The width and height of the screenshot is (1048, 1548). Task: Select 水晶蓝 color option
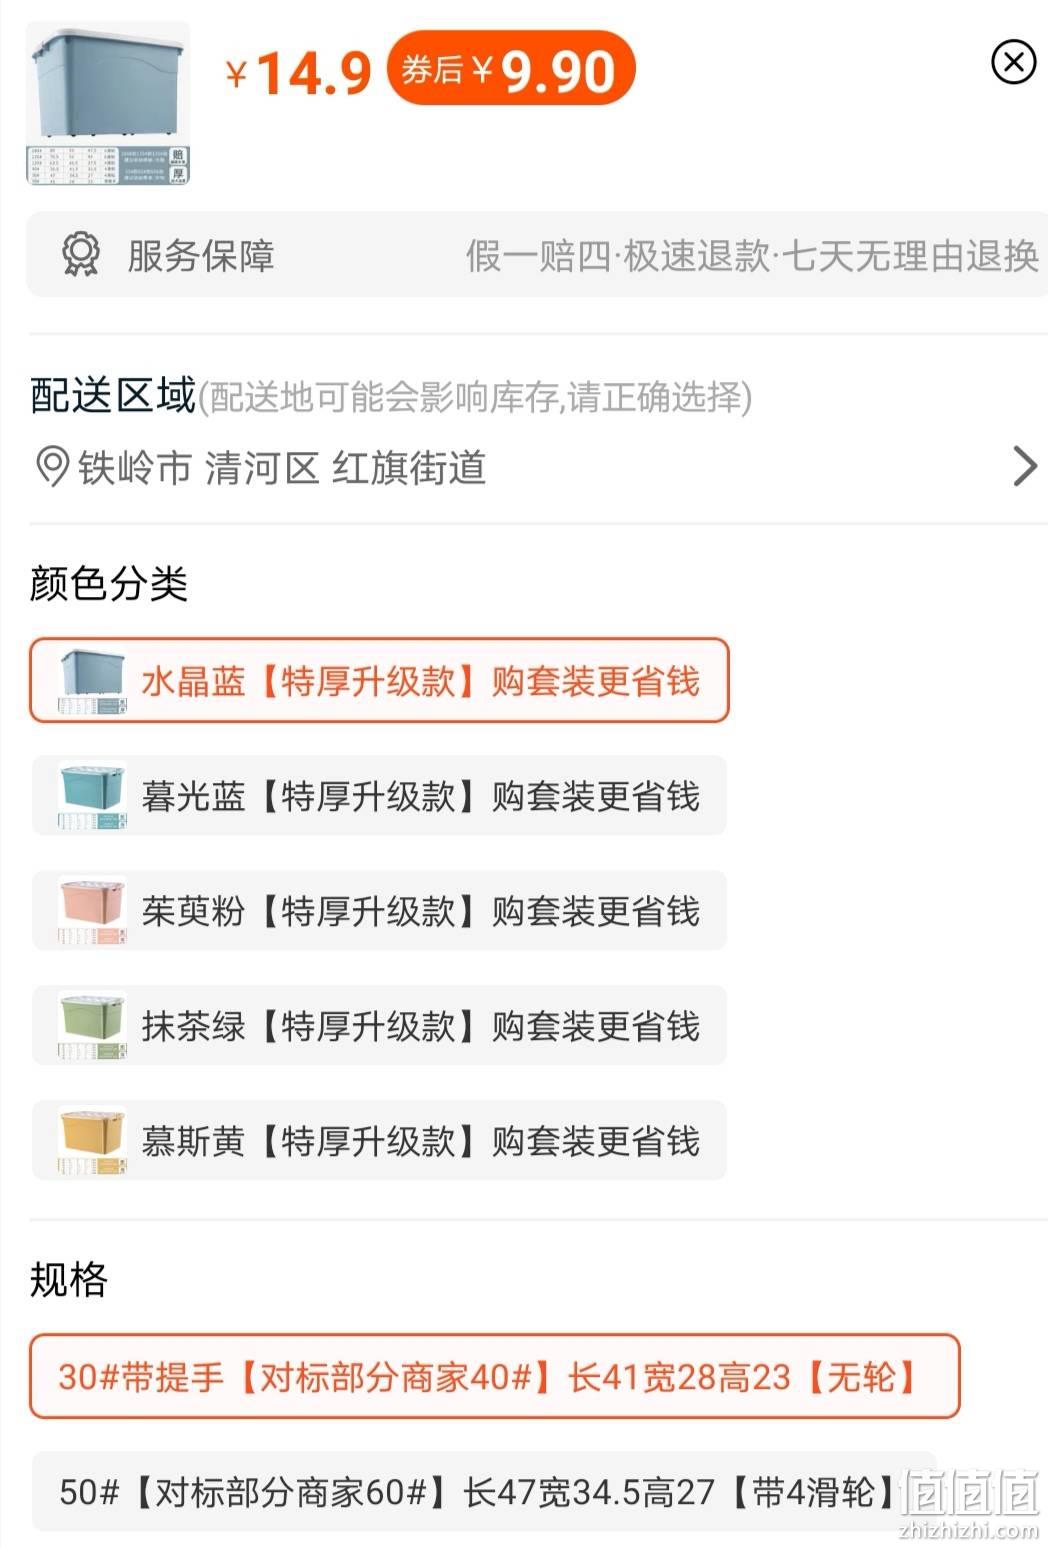pos(379,681)
